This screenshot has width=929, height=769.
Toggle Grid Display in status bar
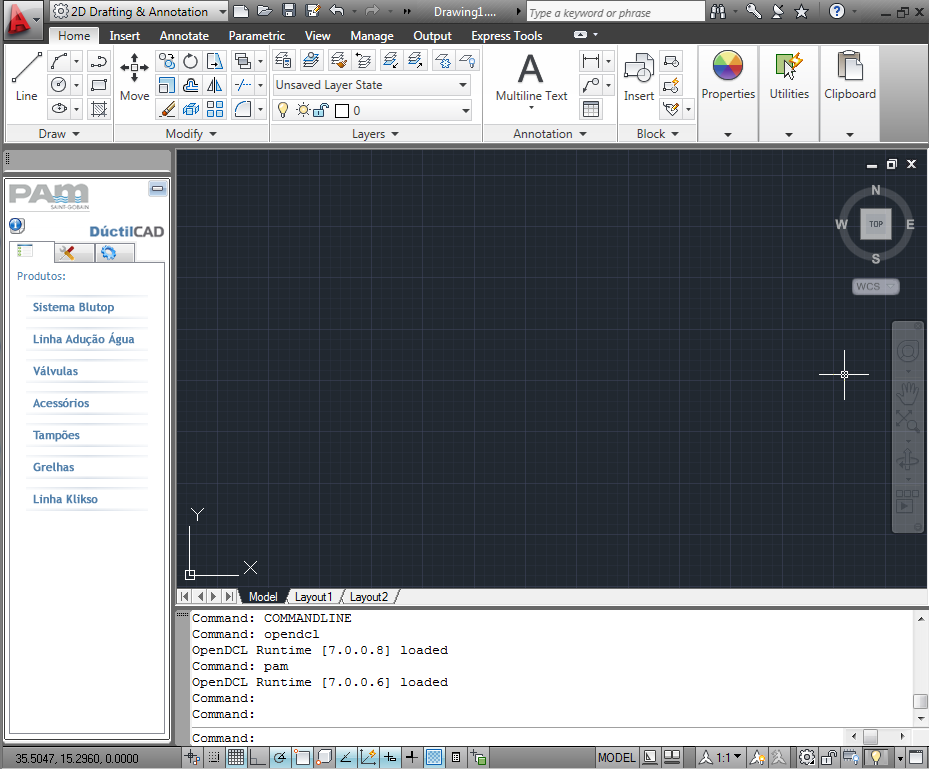coord(235,757)
